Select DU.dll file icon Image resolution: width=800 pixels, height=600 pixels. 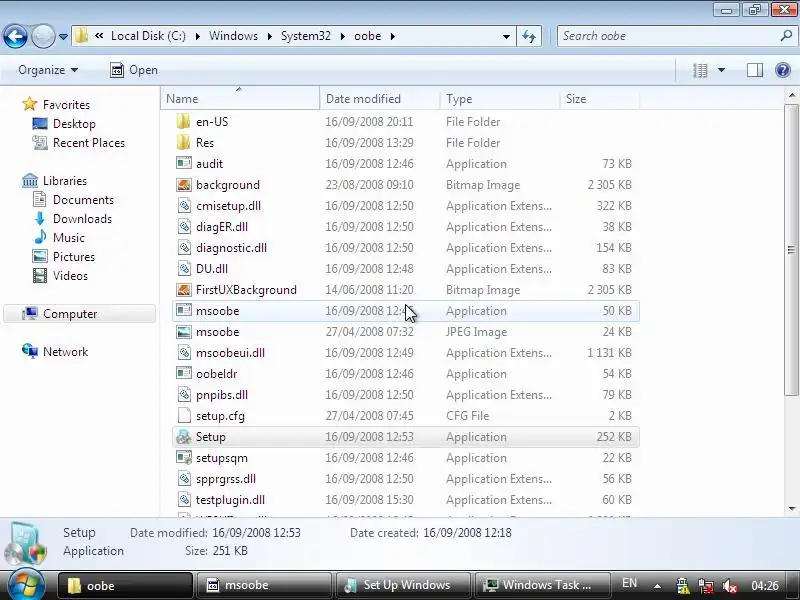pos(184,268)
